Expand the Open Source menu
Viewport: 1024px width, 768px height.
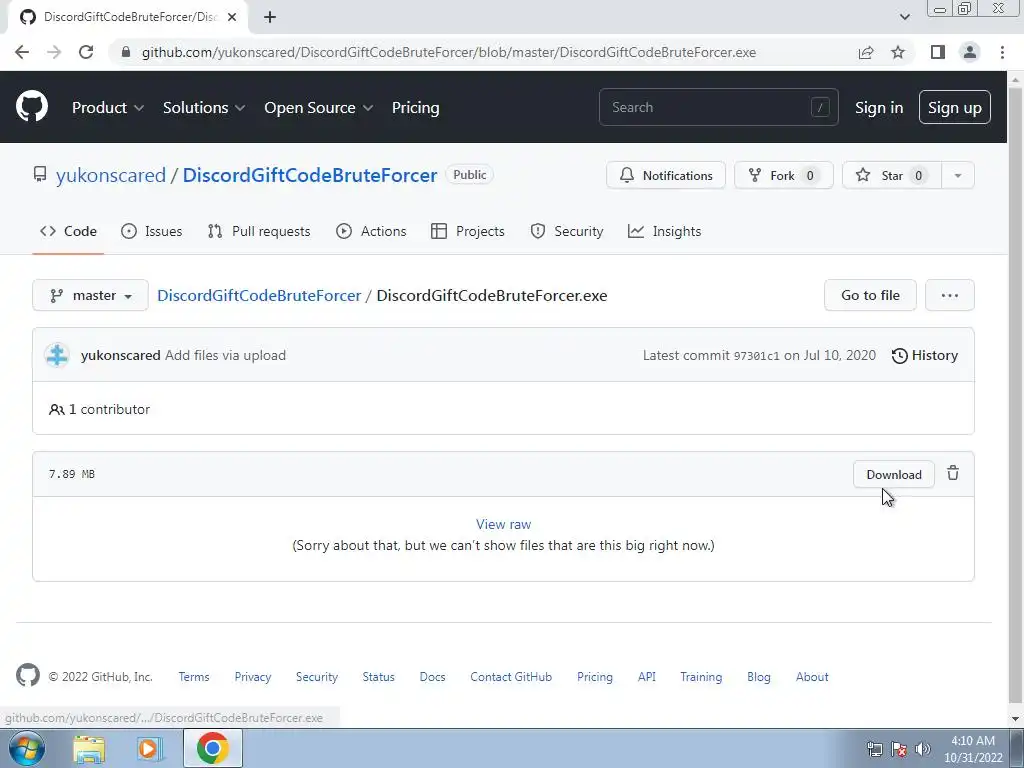click(x=319, y=108)
